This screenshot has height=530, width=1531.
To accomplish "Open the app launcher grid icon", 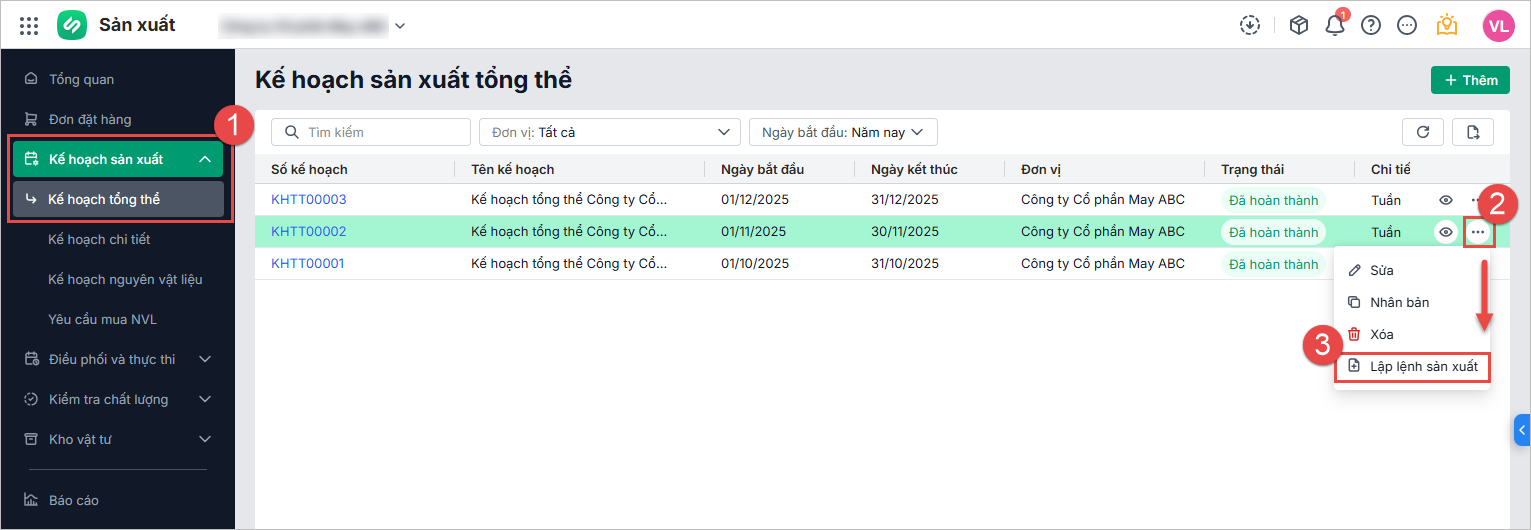I will pos(29,26).
